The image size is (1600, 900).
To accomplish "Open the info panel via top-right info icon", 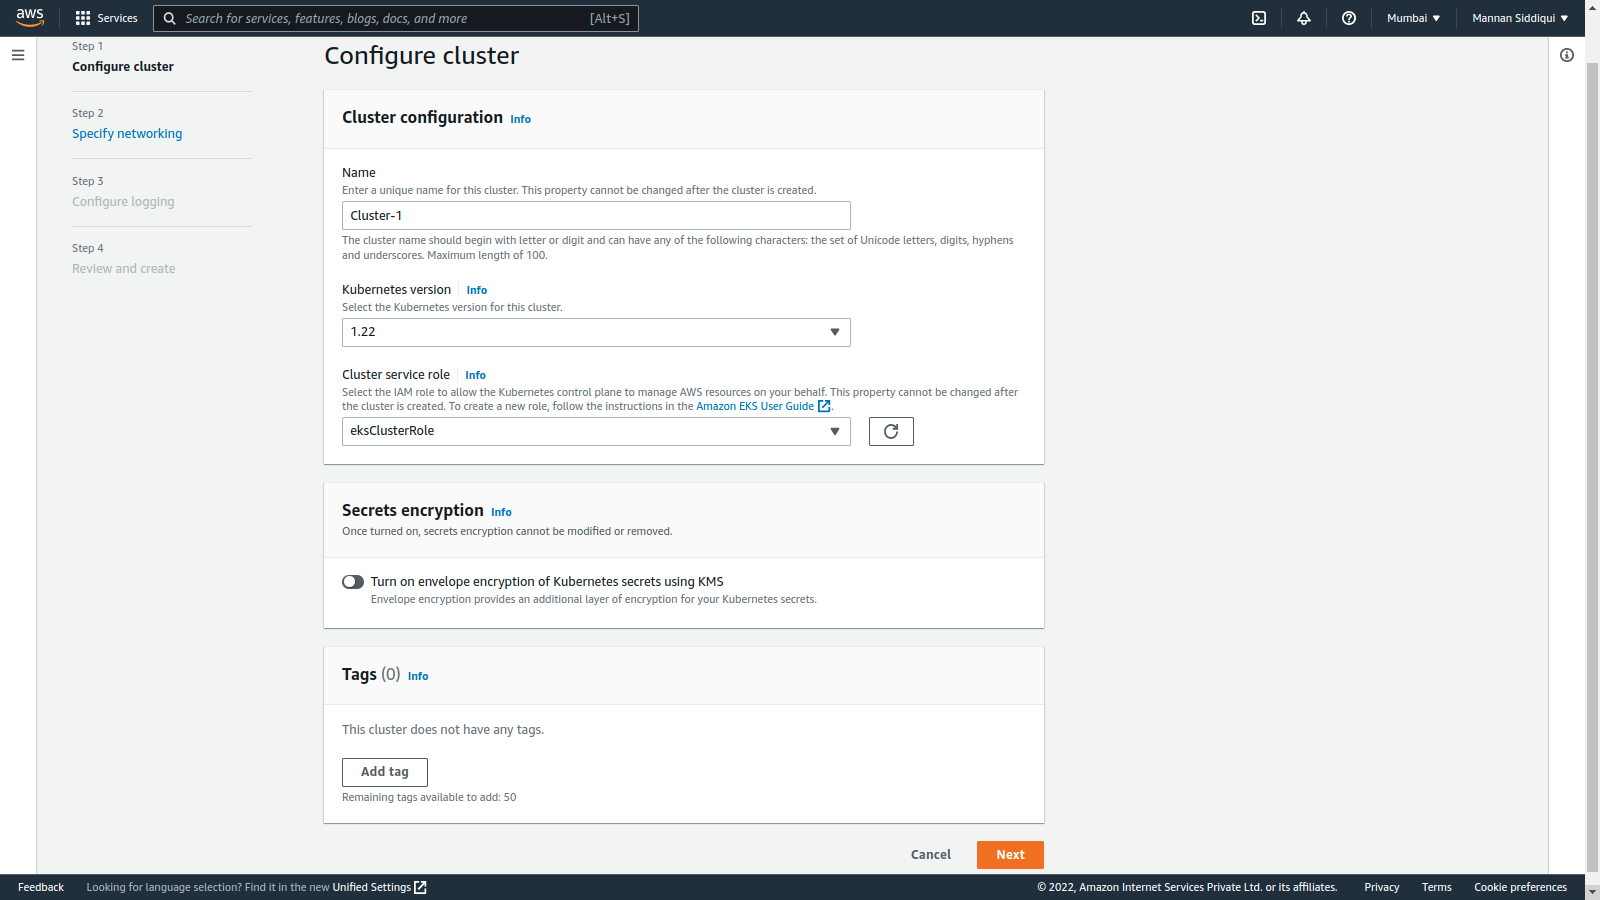I will (x=1566, y=55).
